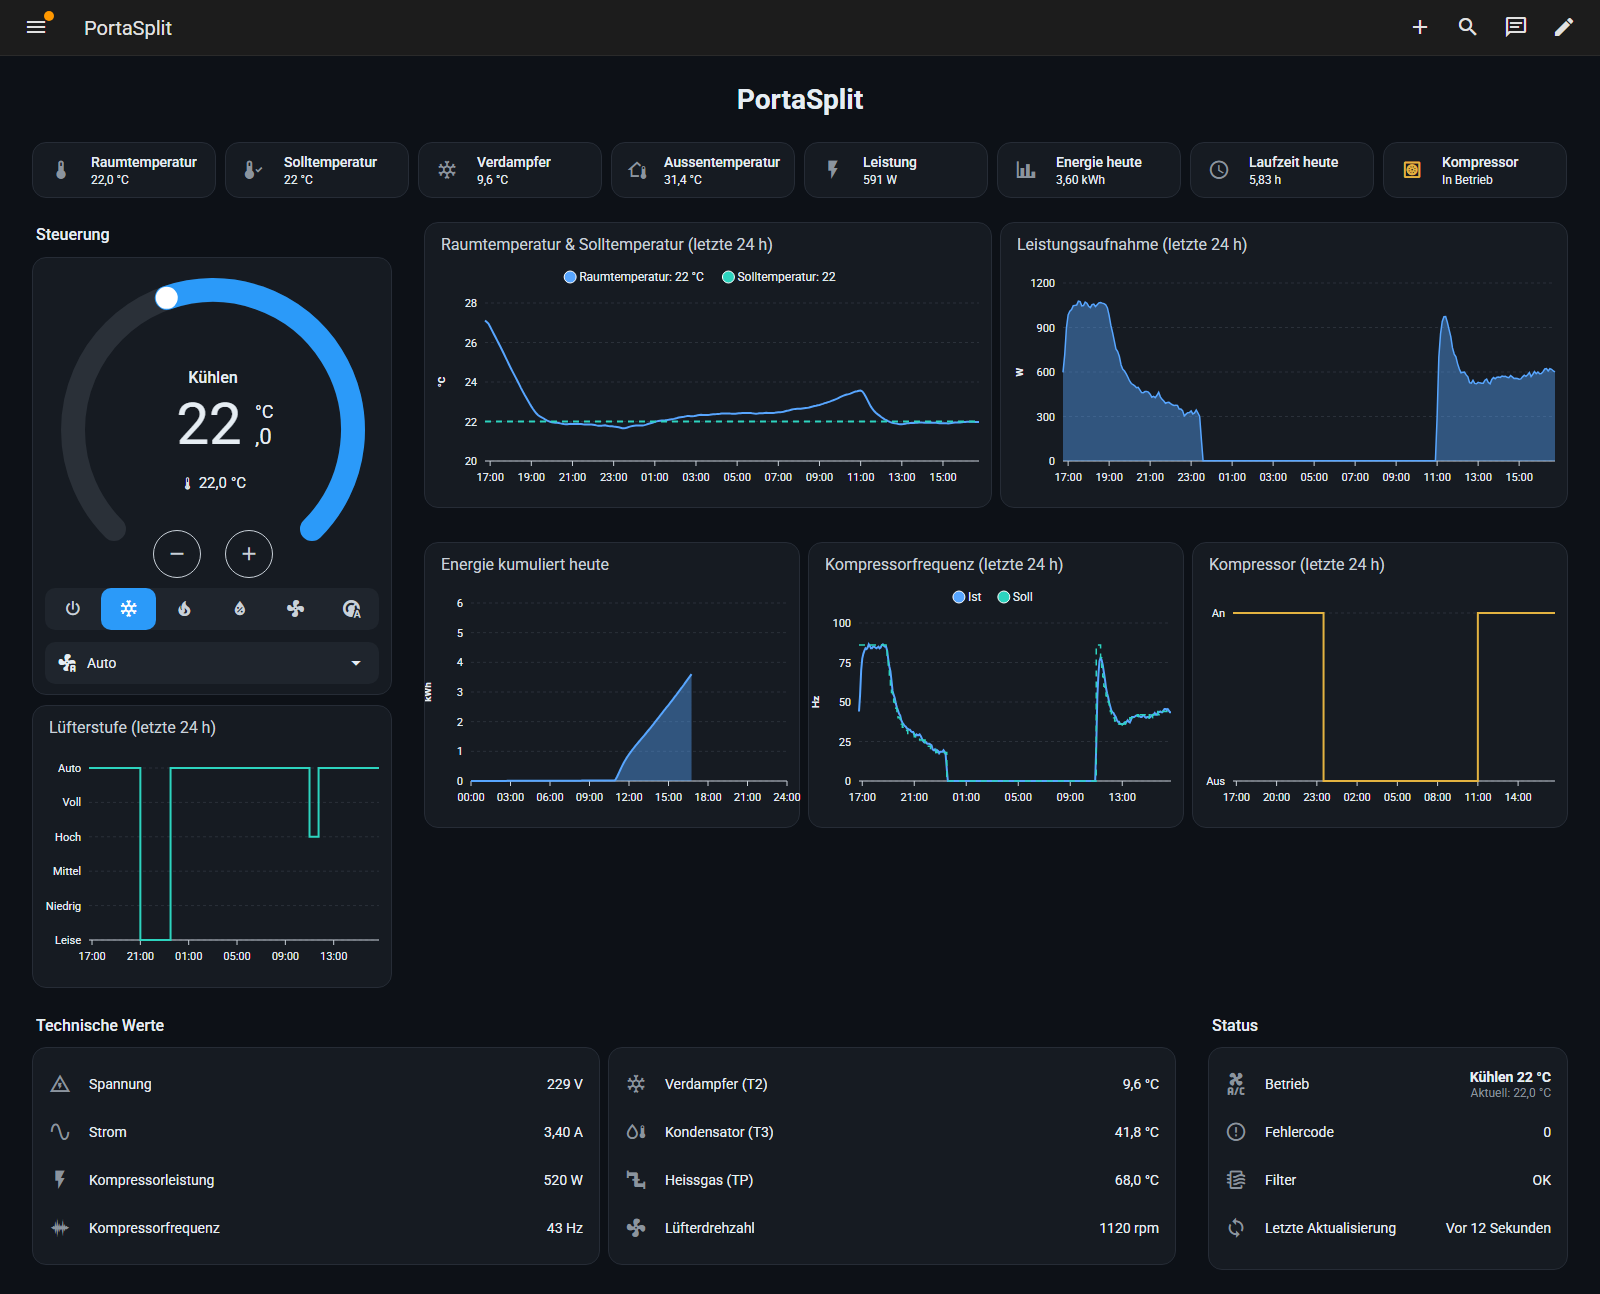Open the Aussentemperatur badge
Viewport: 1600px width, 1294px height.
coord(703,170)
